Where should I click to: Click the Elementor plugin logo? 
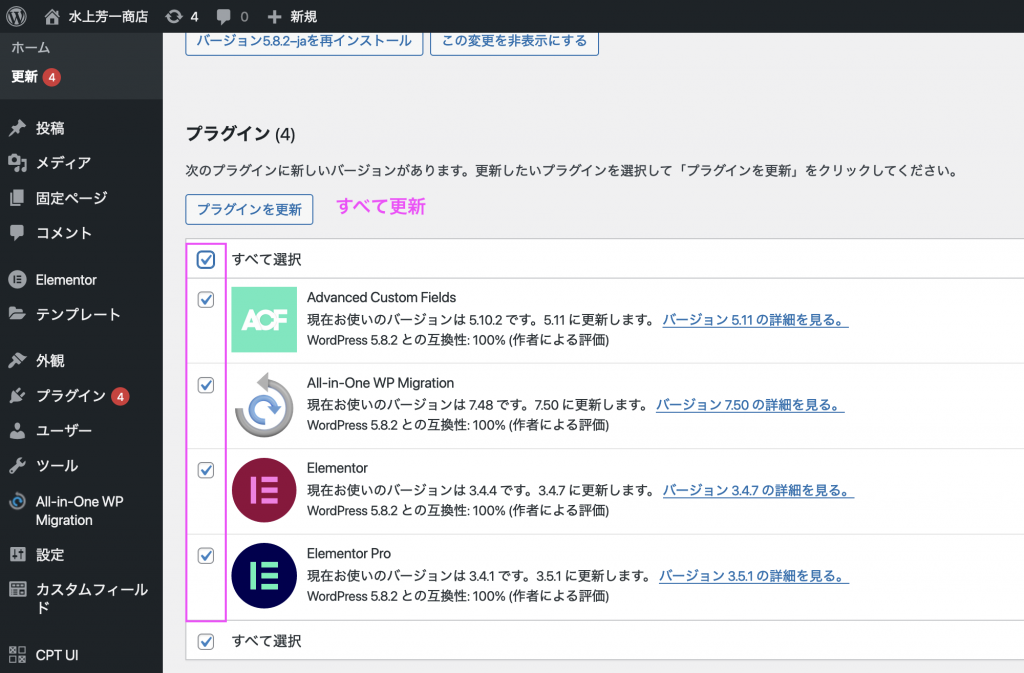coord(264,490)
